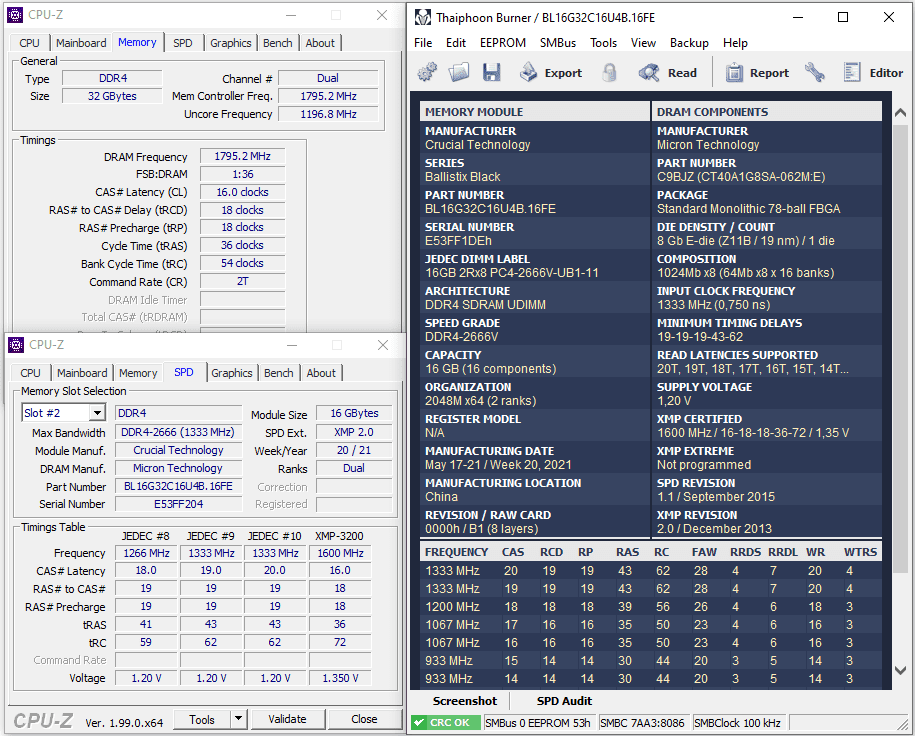The height and width of the screenshot is (736, 915).
Task: Switch to Mainboard tab in lower CPU-Z window
Action: [82, 373]
